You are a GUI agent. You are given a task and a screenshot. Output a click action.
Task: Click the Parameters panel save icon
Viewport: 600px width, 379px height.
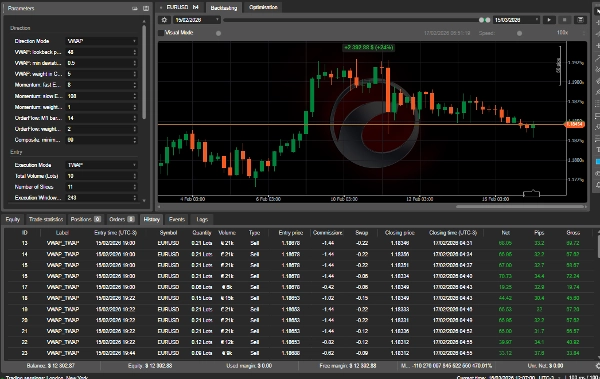[x=146, y=8]
